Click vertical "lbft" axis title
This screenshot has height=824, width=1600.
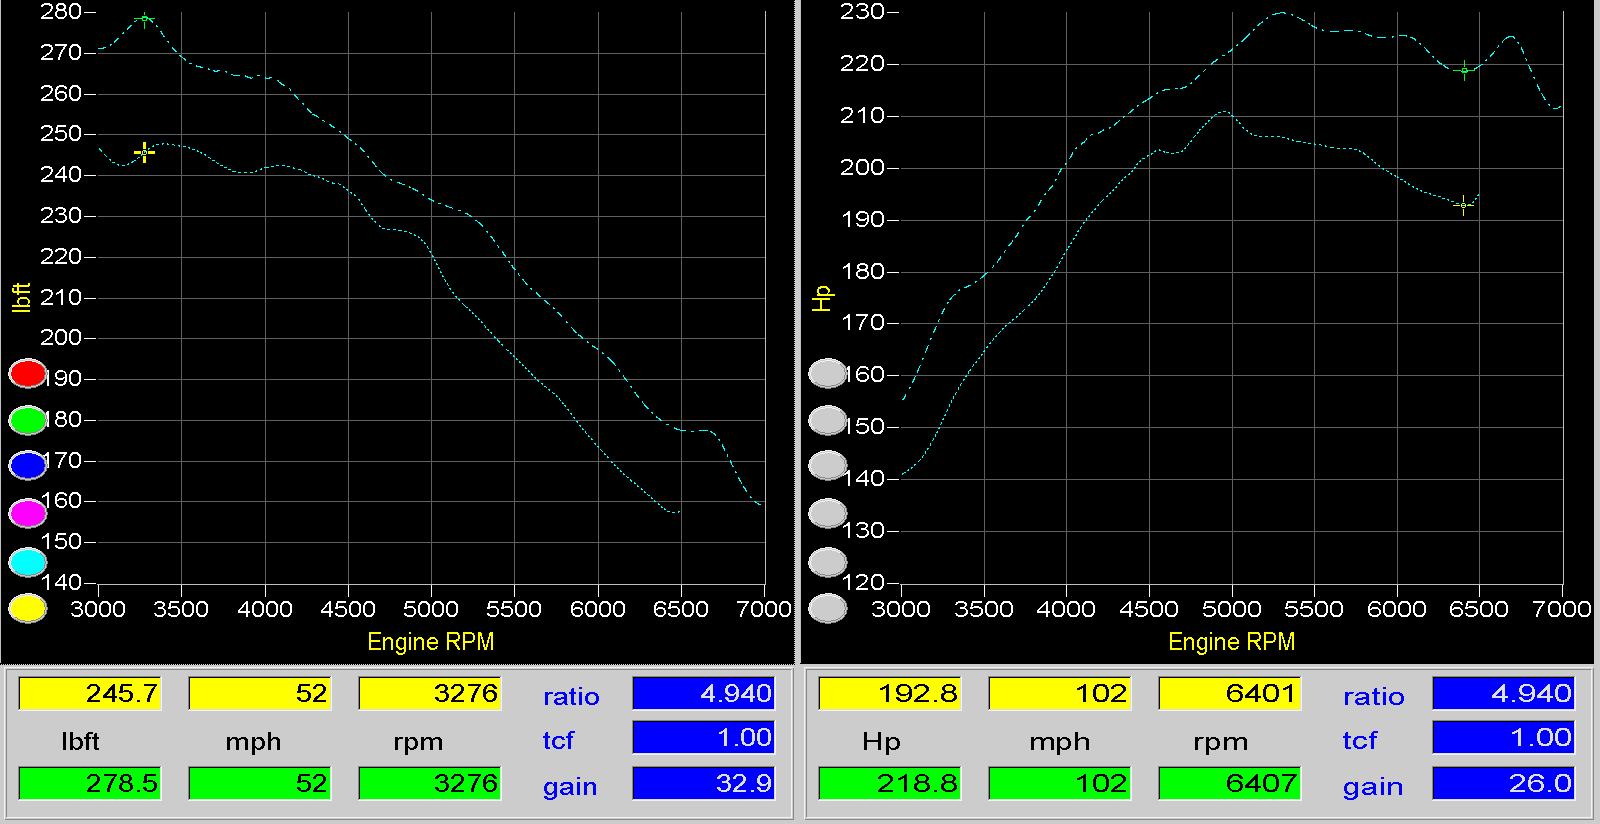(x=21, y=298)
